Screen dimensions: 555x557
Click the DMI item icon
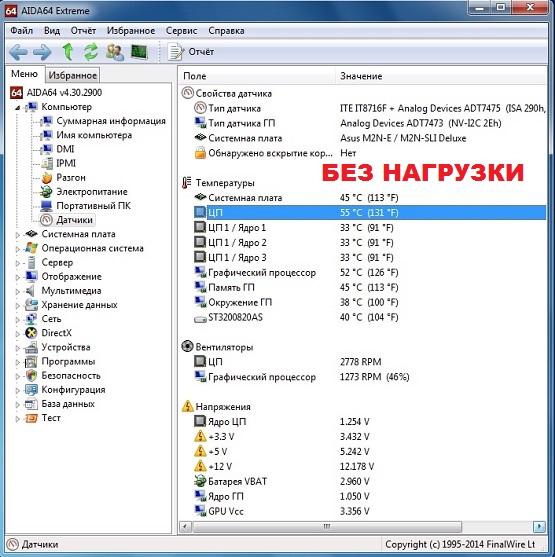pyautogui.click(x=47, y=149)
